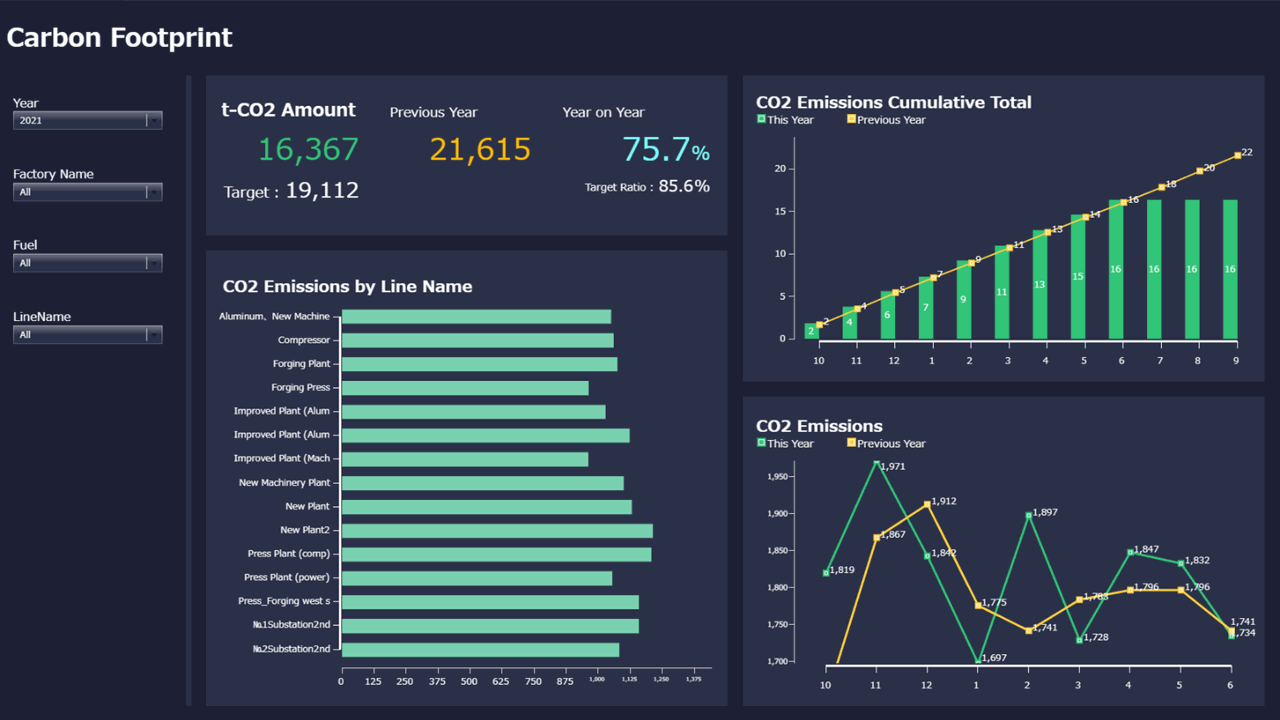Click the New Plant line label

click(x=307, y=507)
